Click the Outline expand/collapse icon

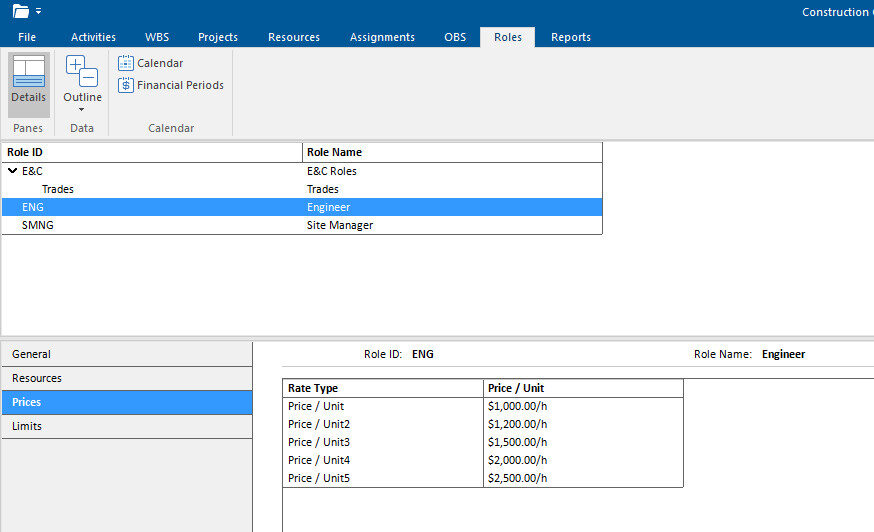click(82, 71)
